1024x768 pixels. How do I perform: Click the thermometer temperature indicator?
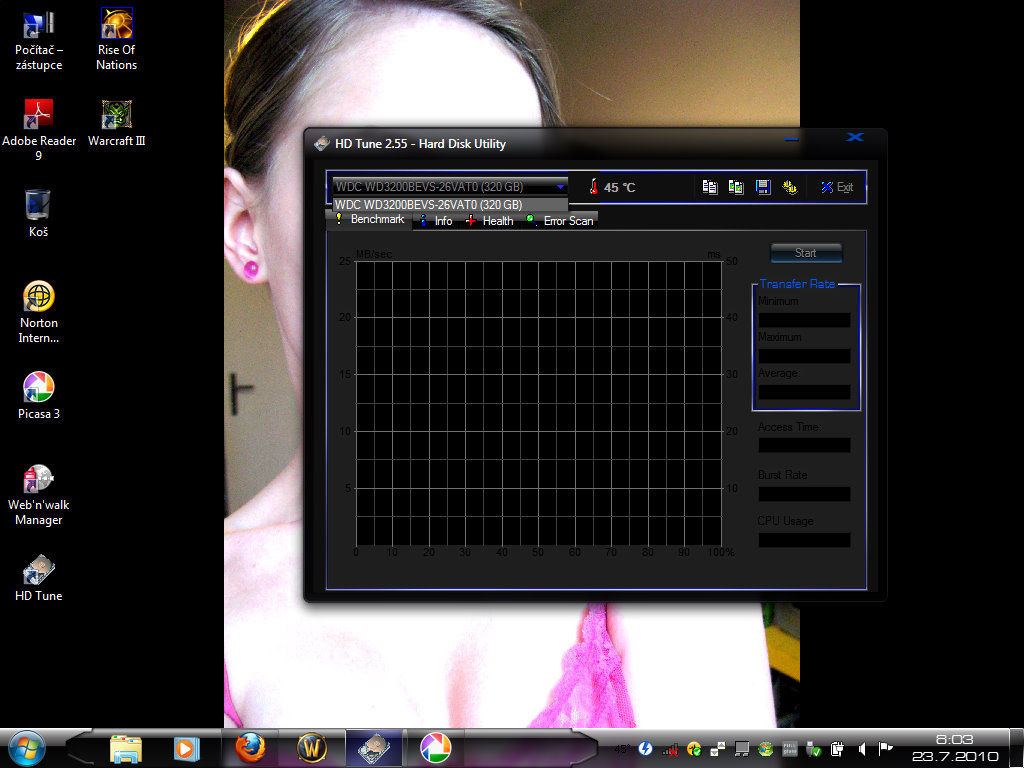pos(594,187)
